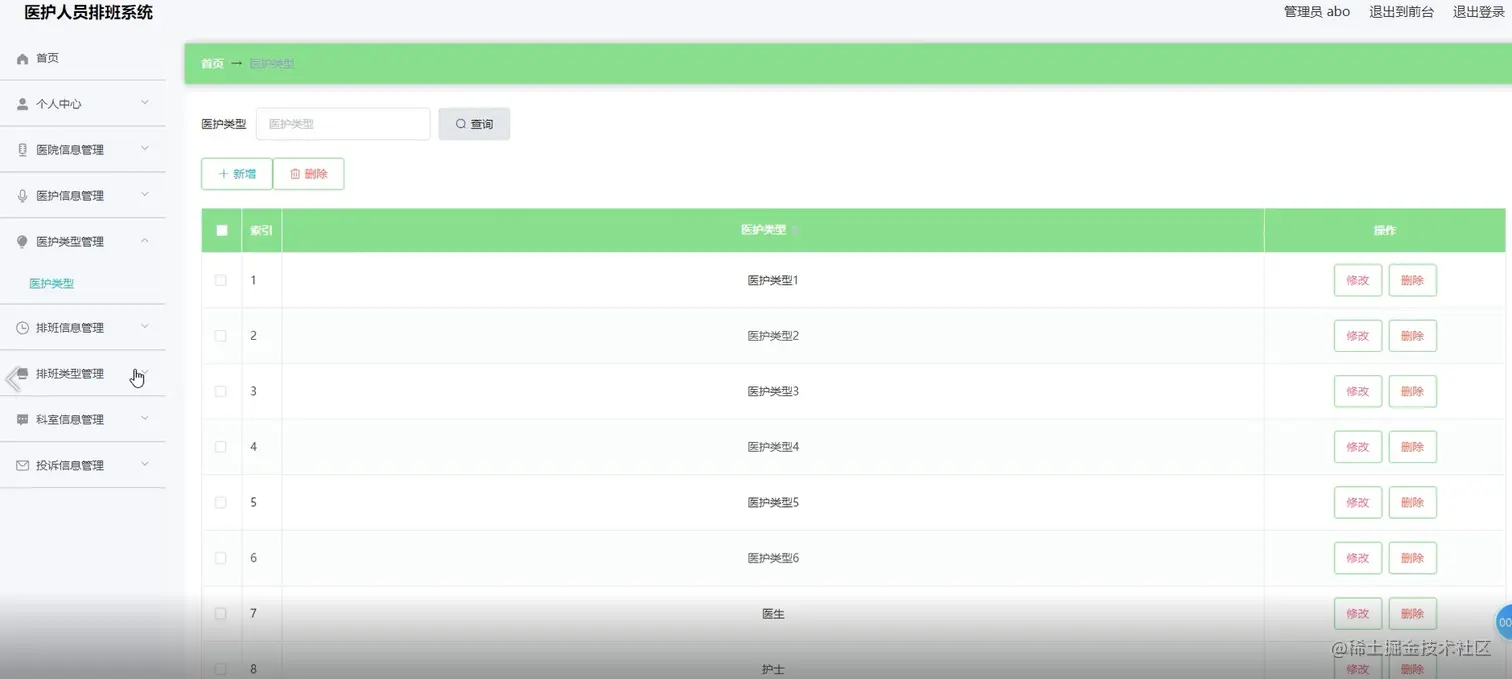This screenshot has width=1512, height=679.
Task: Expand the 科室信息管理 menu chevron
Action: 145,419
